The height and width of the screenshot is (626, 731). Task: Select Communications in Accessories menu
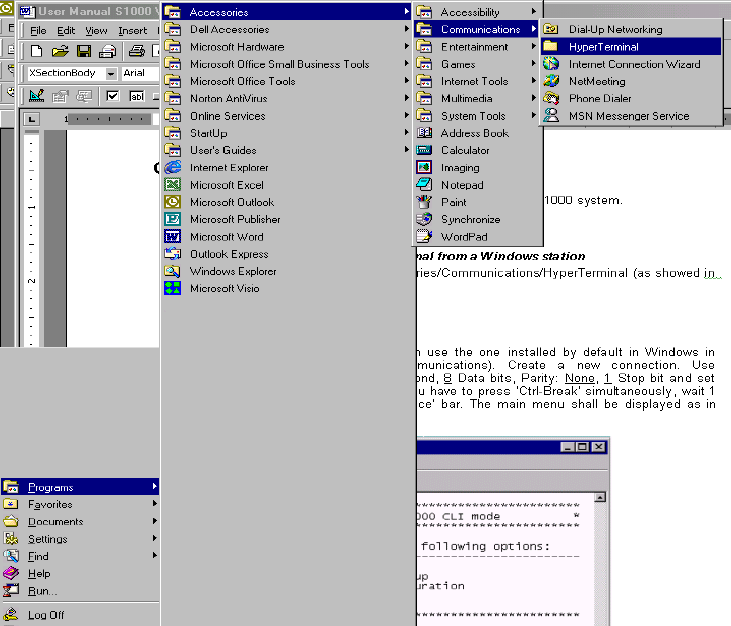[x=477, y=30]
